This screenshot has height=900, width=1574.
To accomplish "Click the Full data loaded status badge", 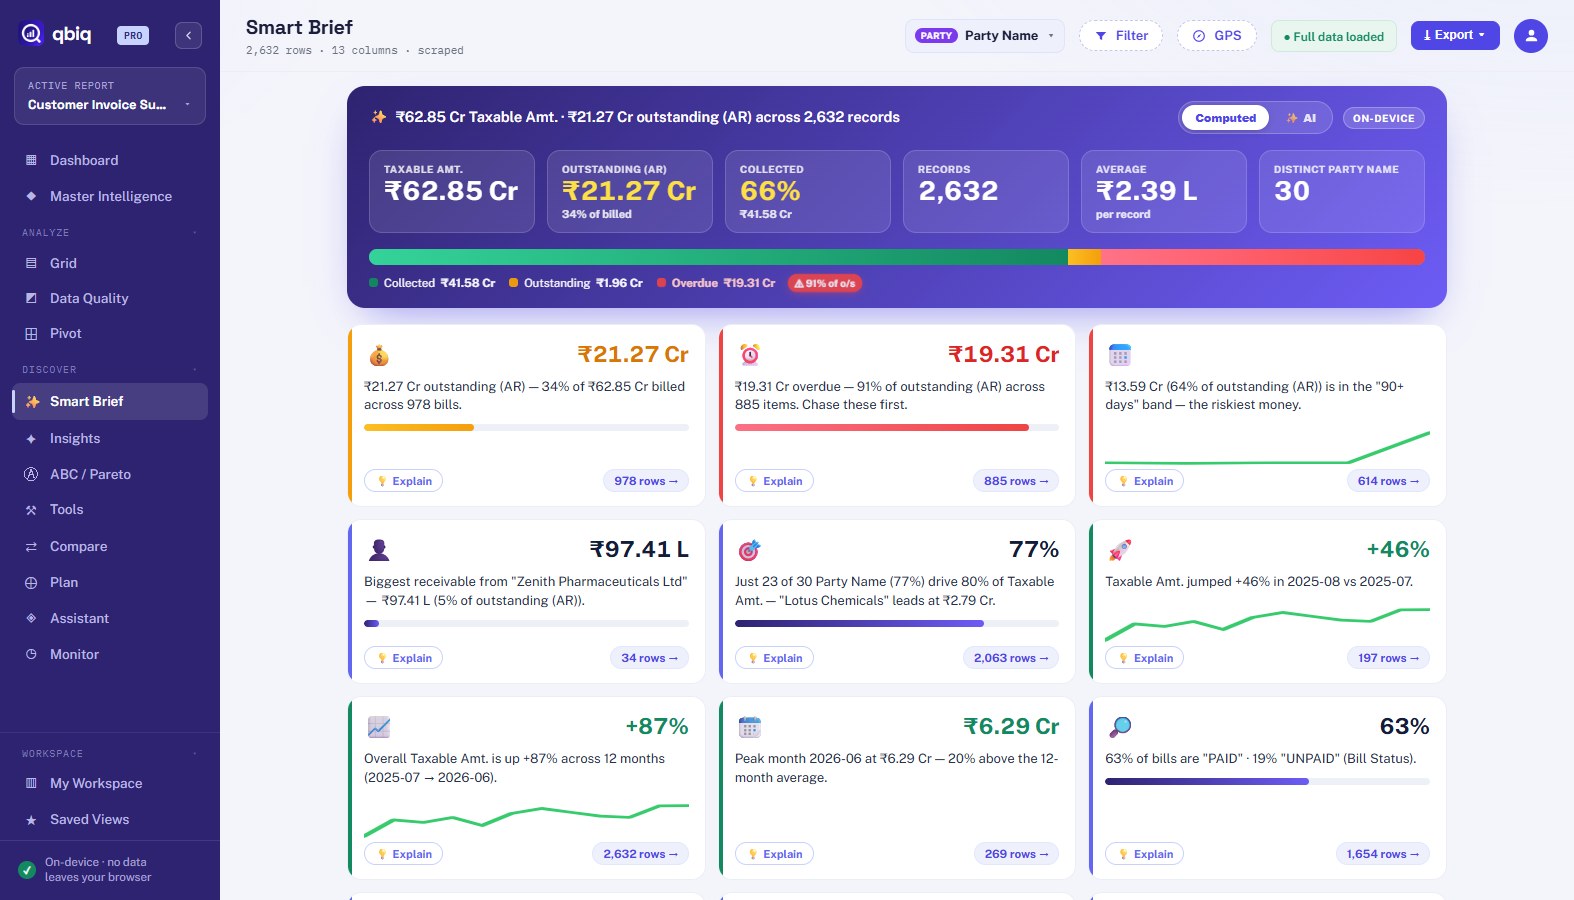I will 1334,36.
